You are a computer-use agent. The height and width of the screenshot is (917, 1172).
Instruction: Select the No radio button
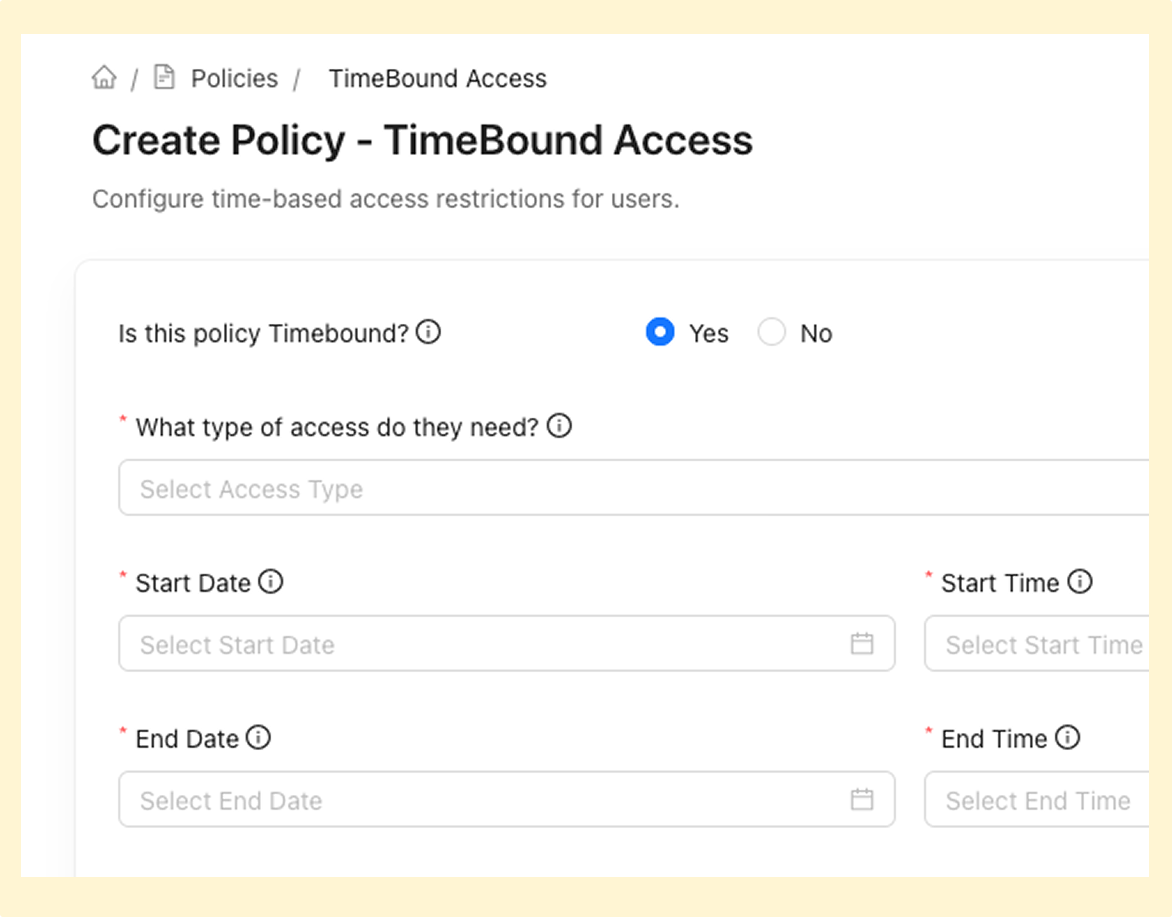click(x=771, y=332)
